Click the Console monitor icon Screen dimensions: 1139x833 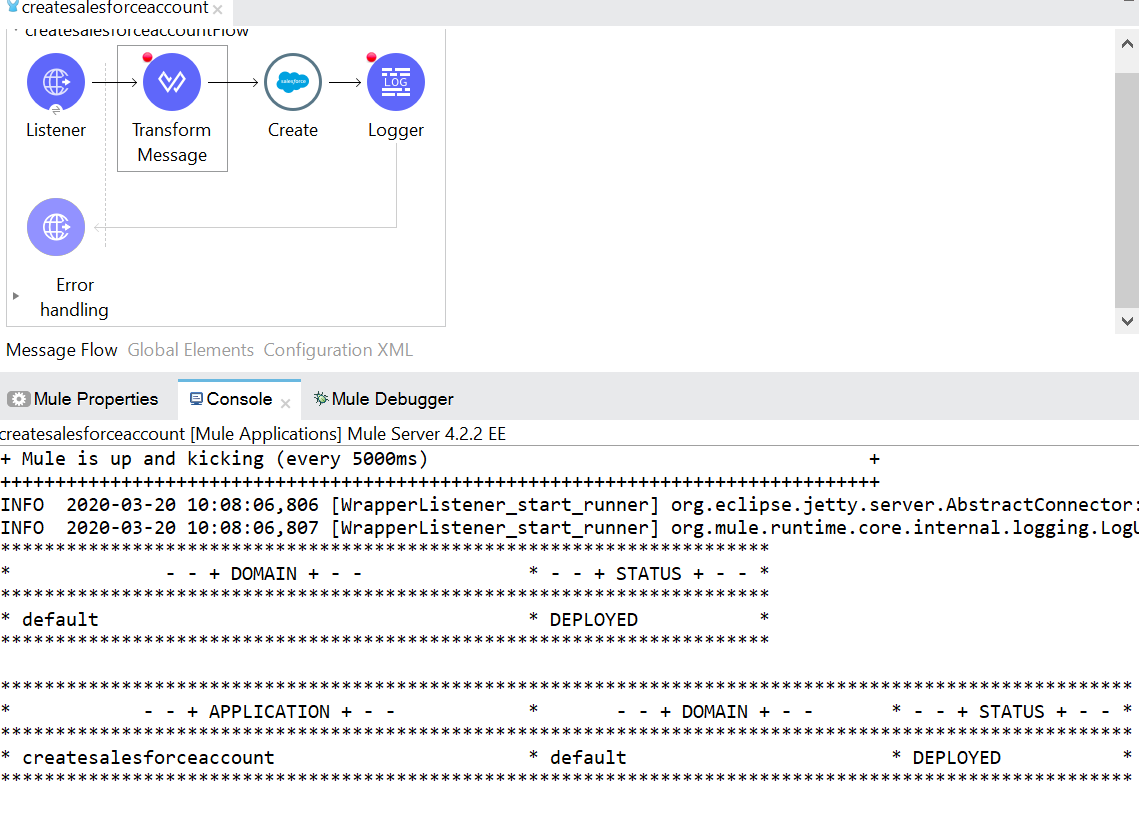click(196, 399)
